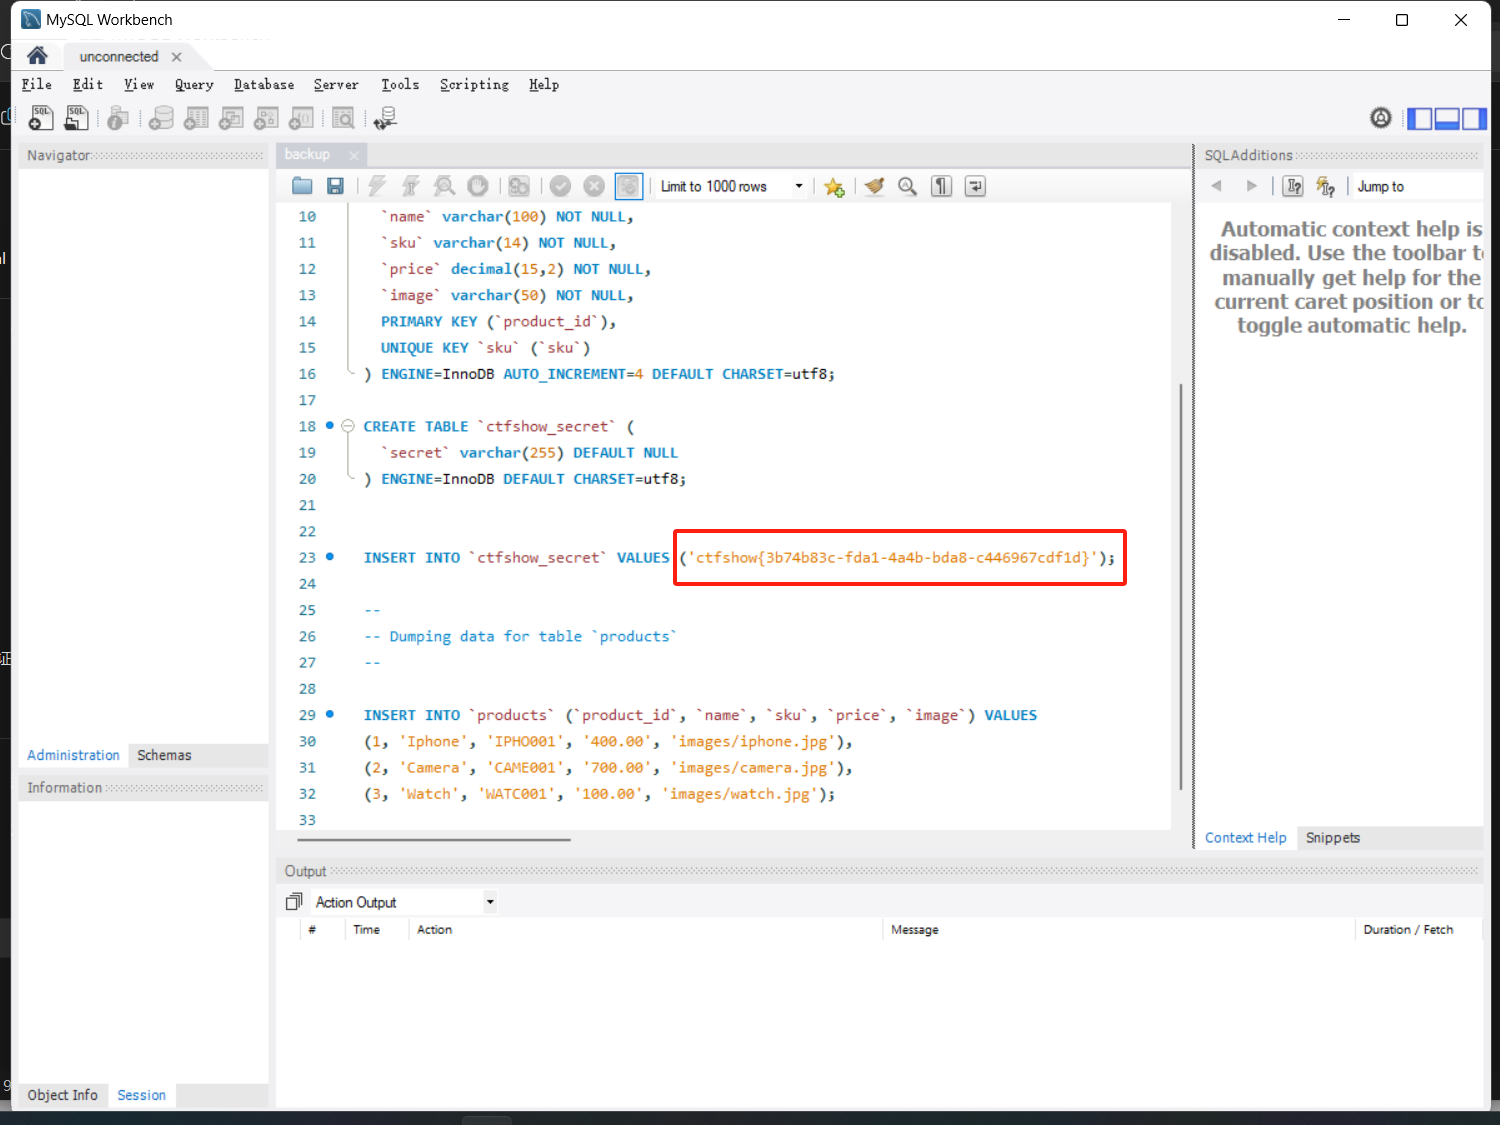Go to the Workbench home screen
The image size is (1500, 1125).
click(37, 56)
